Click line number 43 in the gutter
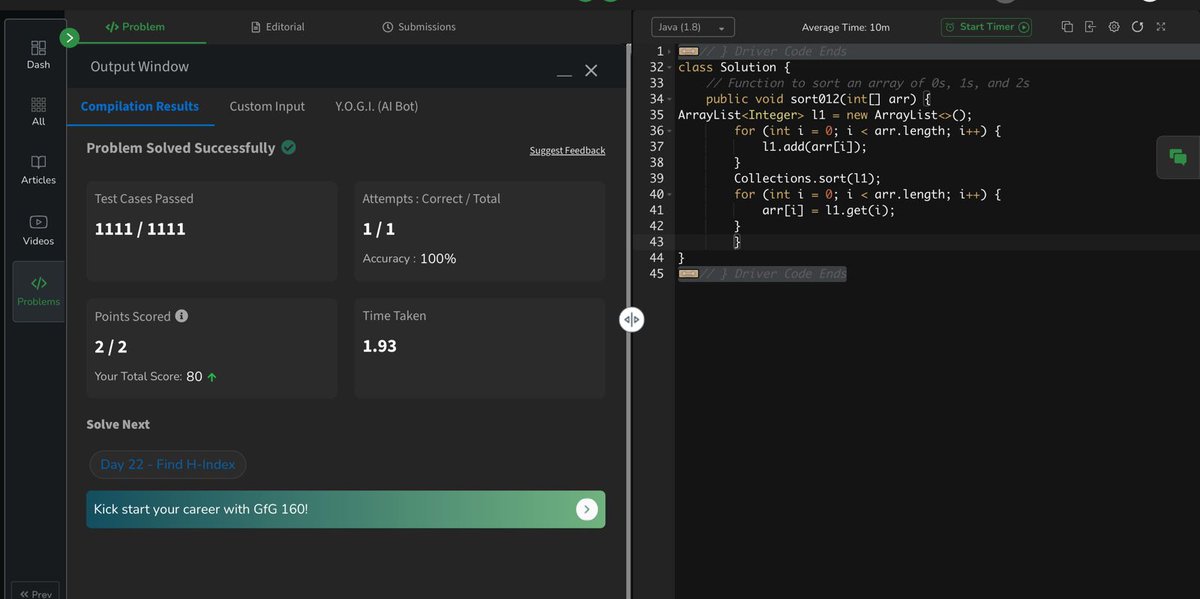This screenshot has width=1200, height=599. pos(656,242)
